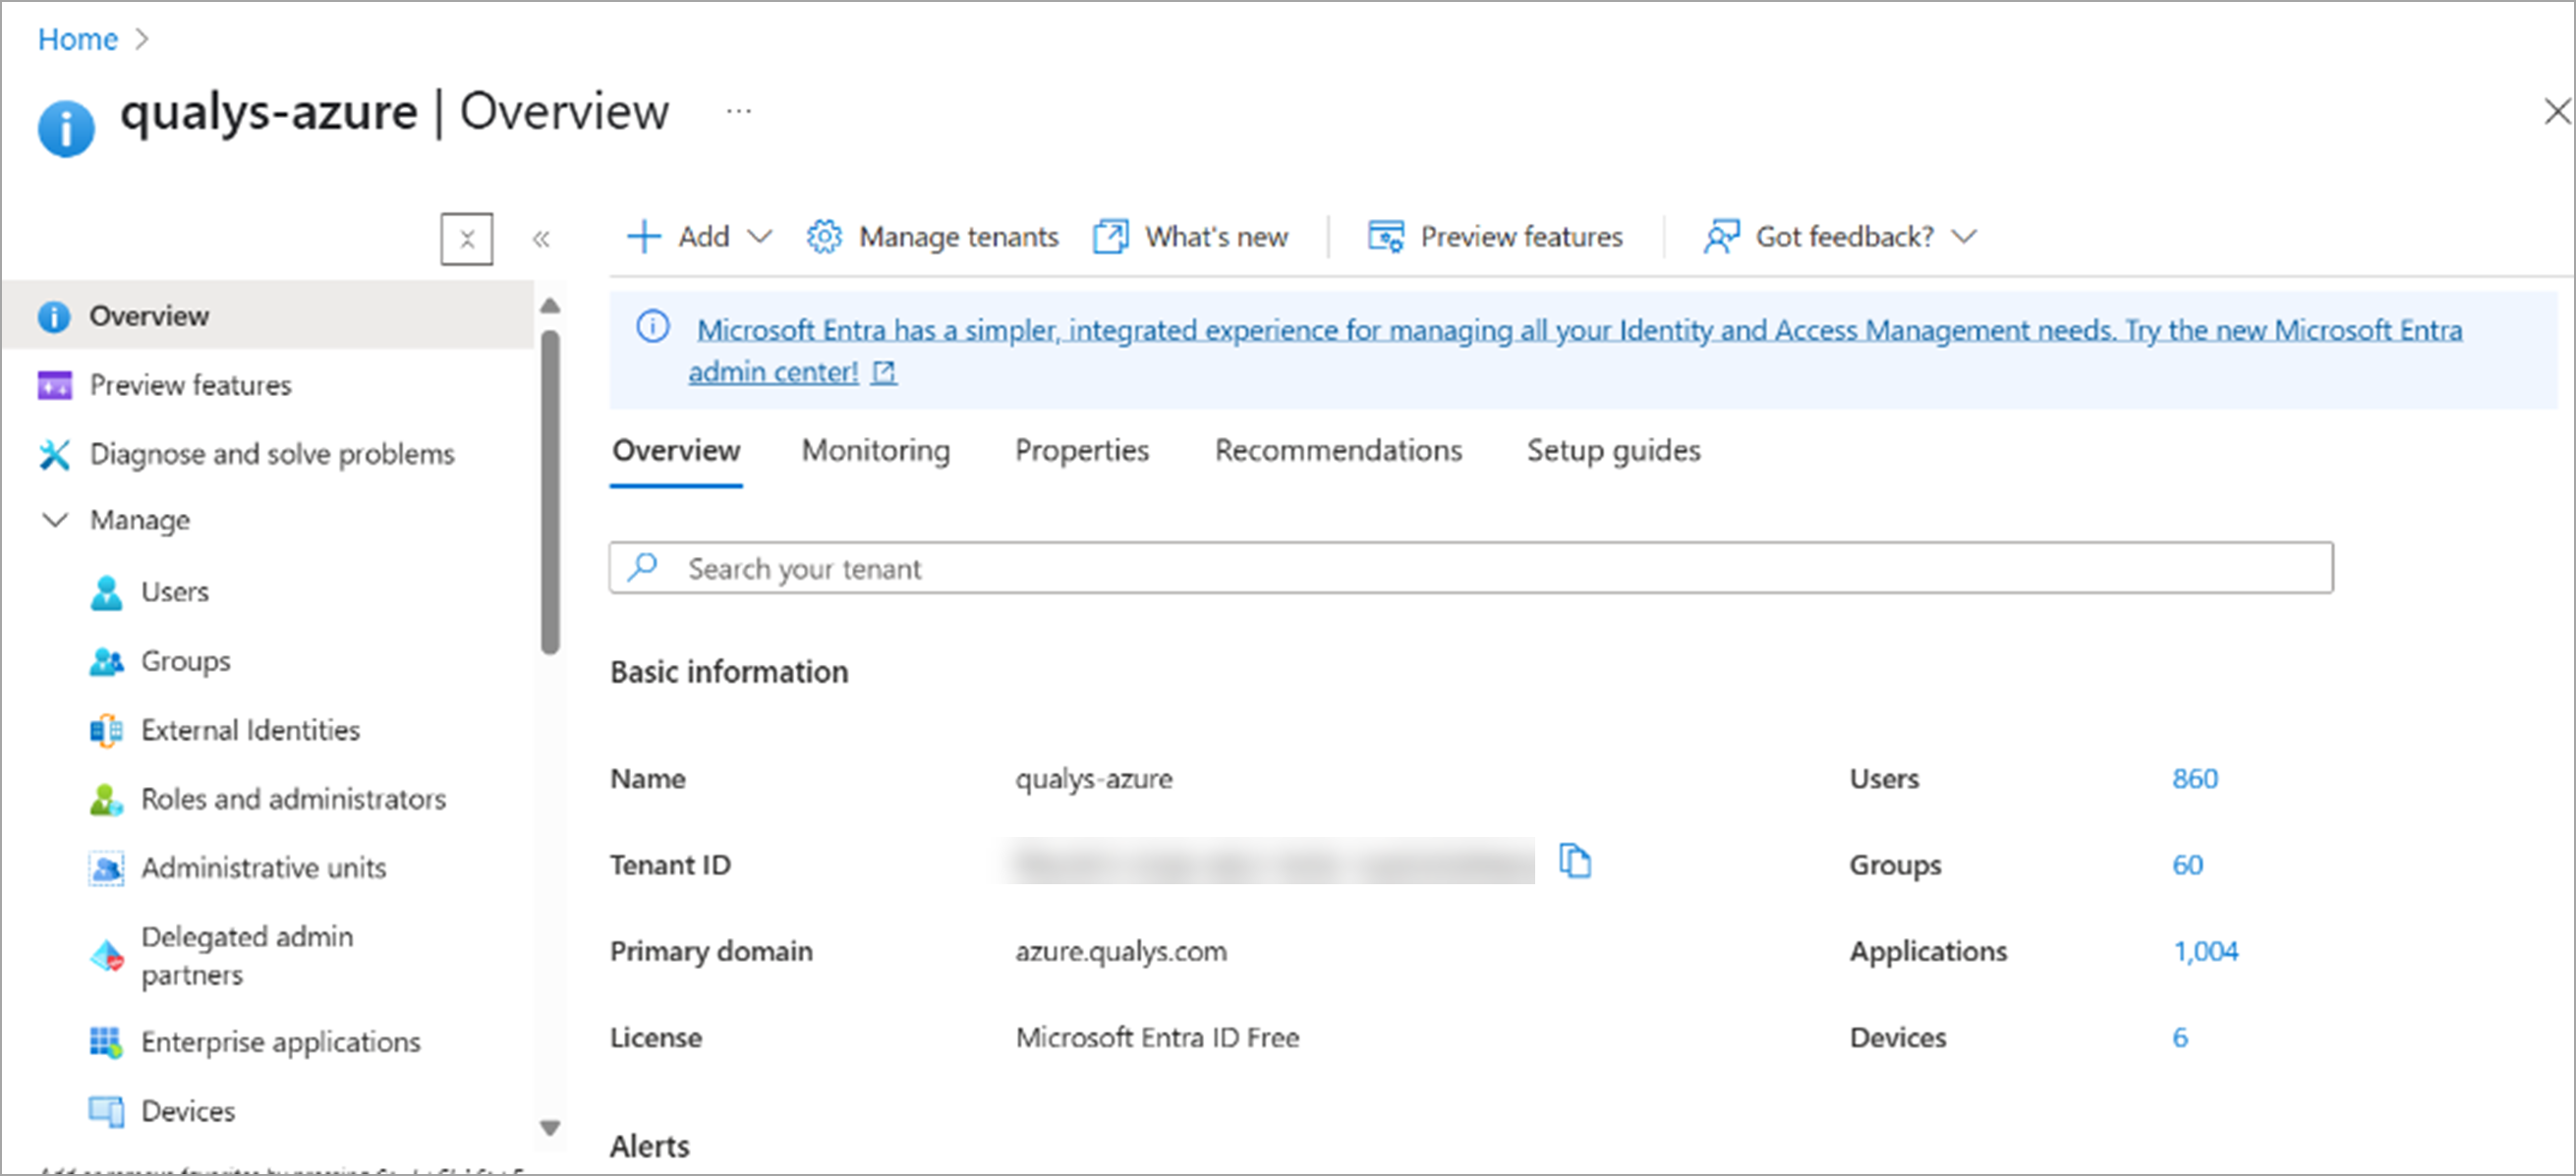Click the sidebar scroll down arrow
The height and width of the screenshot is (1176, 2576).
550,1128
